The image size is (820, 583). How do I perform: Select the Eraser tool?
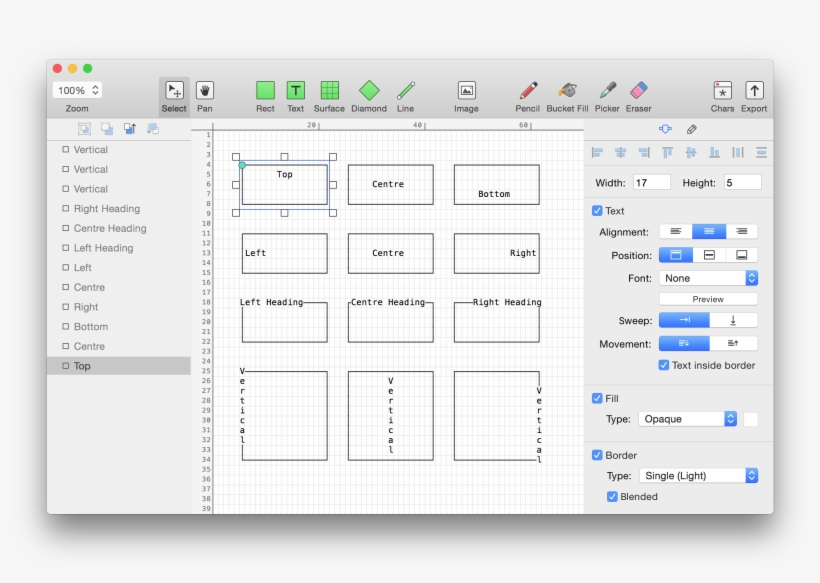pyautogui.click(x=637, y=90)
